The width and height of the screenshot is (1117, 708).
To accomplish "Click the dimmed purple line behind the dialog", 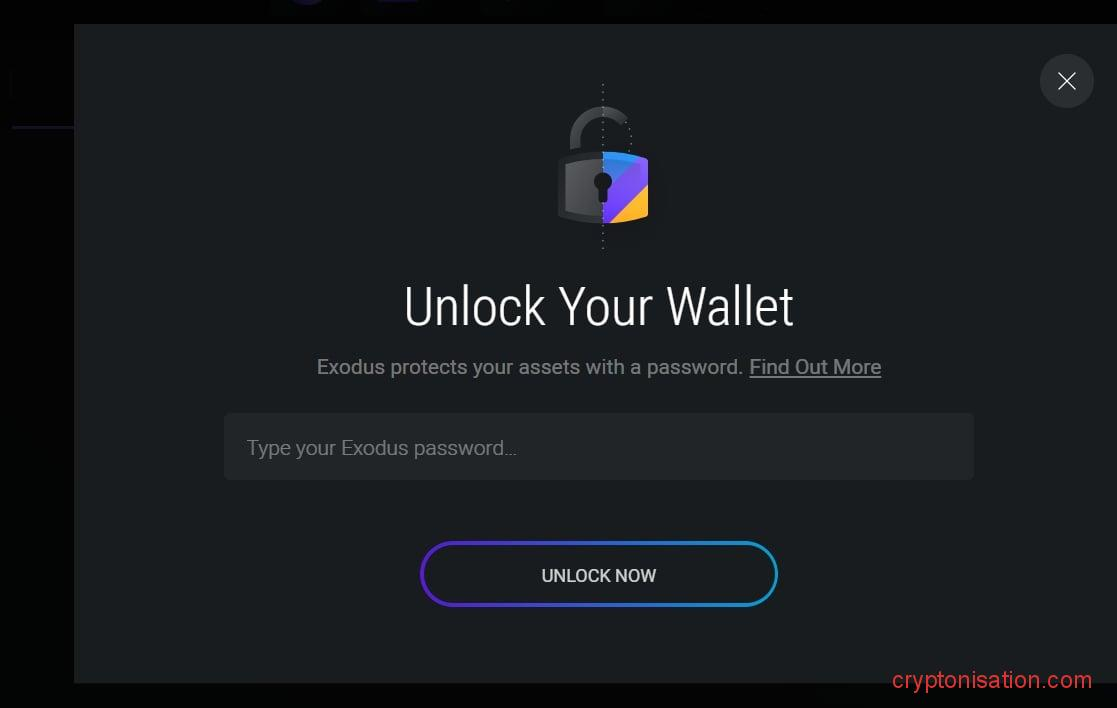I will click(x=43, y=127).
